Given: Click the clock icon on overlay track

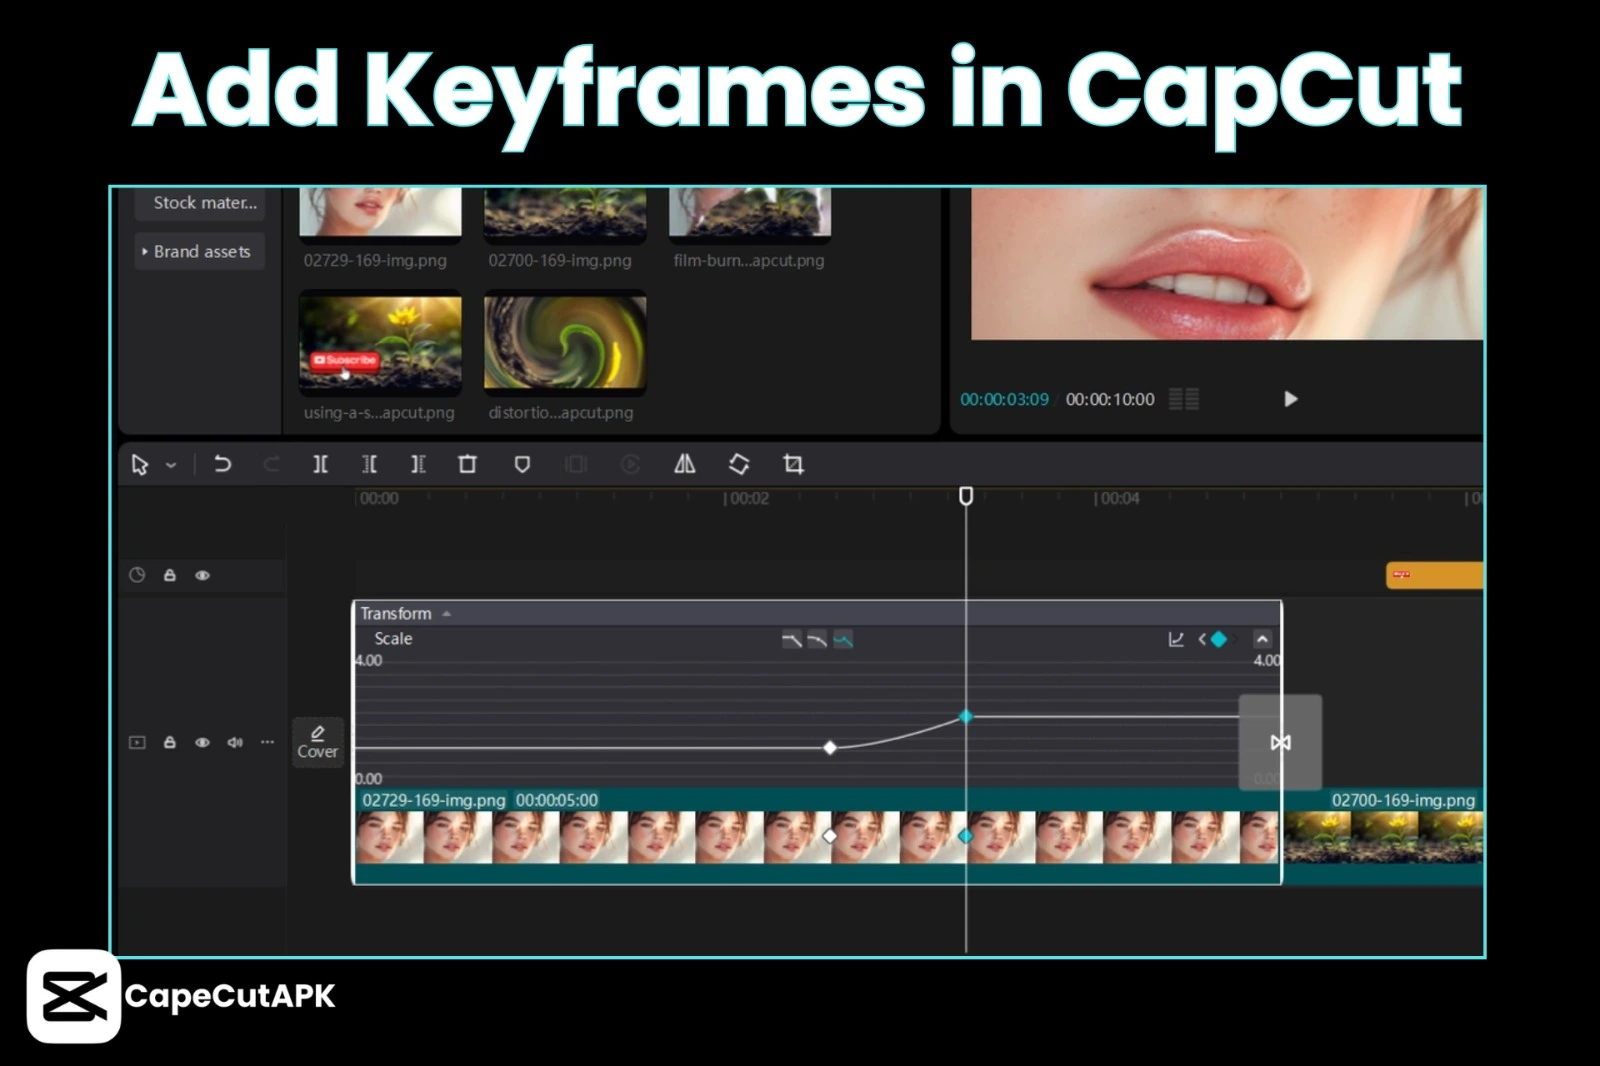Looking at the screenshot, I should coord(137,575).
